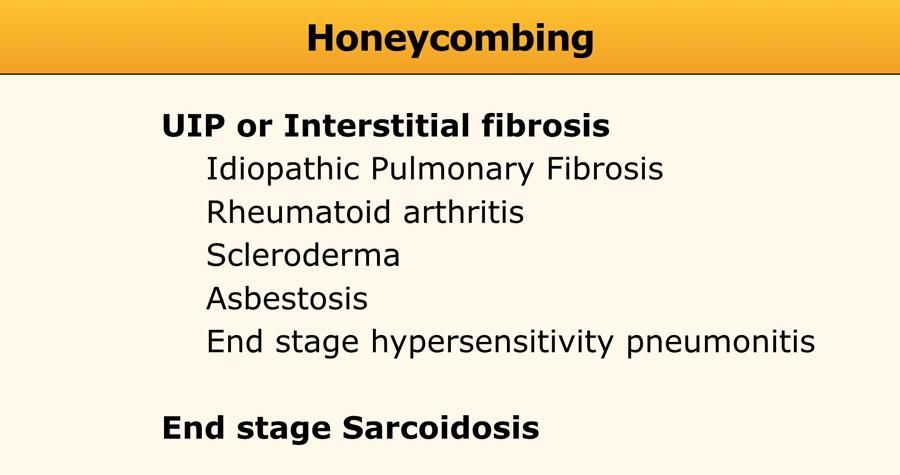
Task: Click the word or in the UIP heading
Action: pos(255,127)
